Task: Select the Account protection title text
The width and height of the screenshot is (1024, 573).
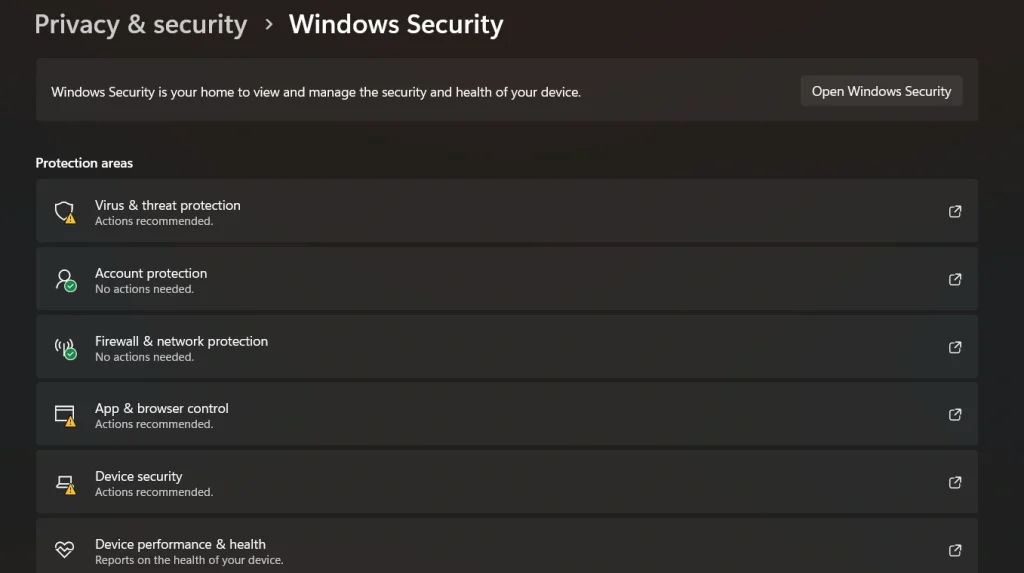Action: pos(151,273)
